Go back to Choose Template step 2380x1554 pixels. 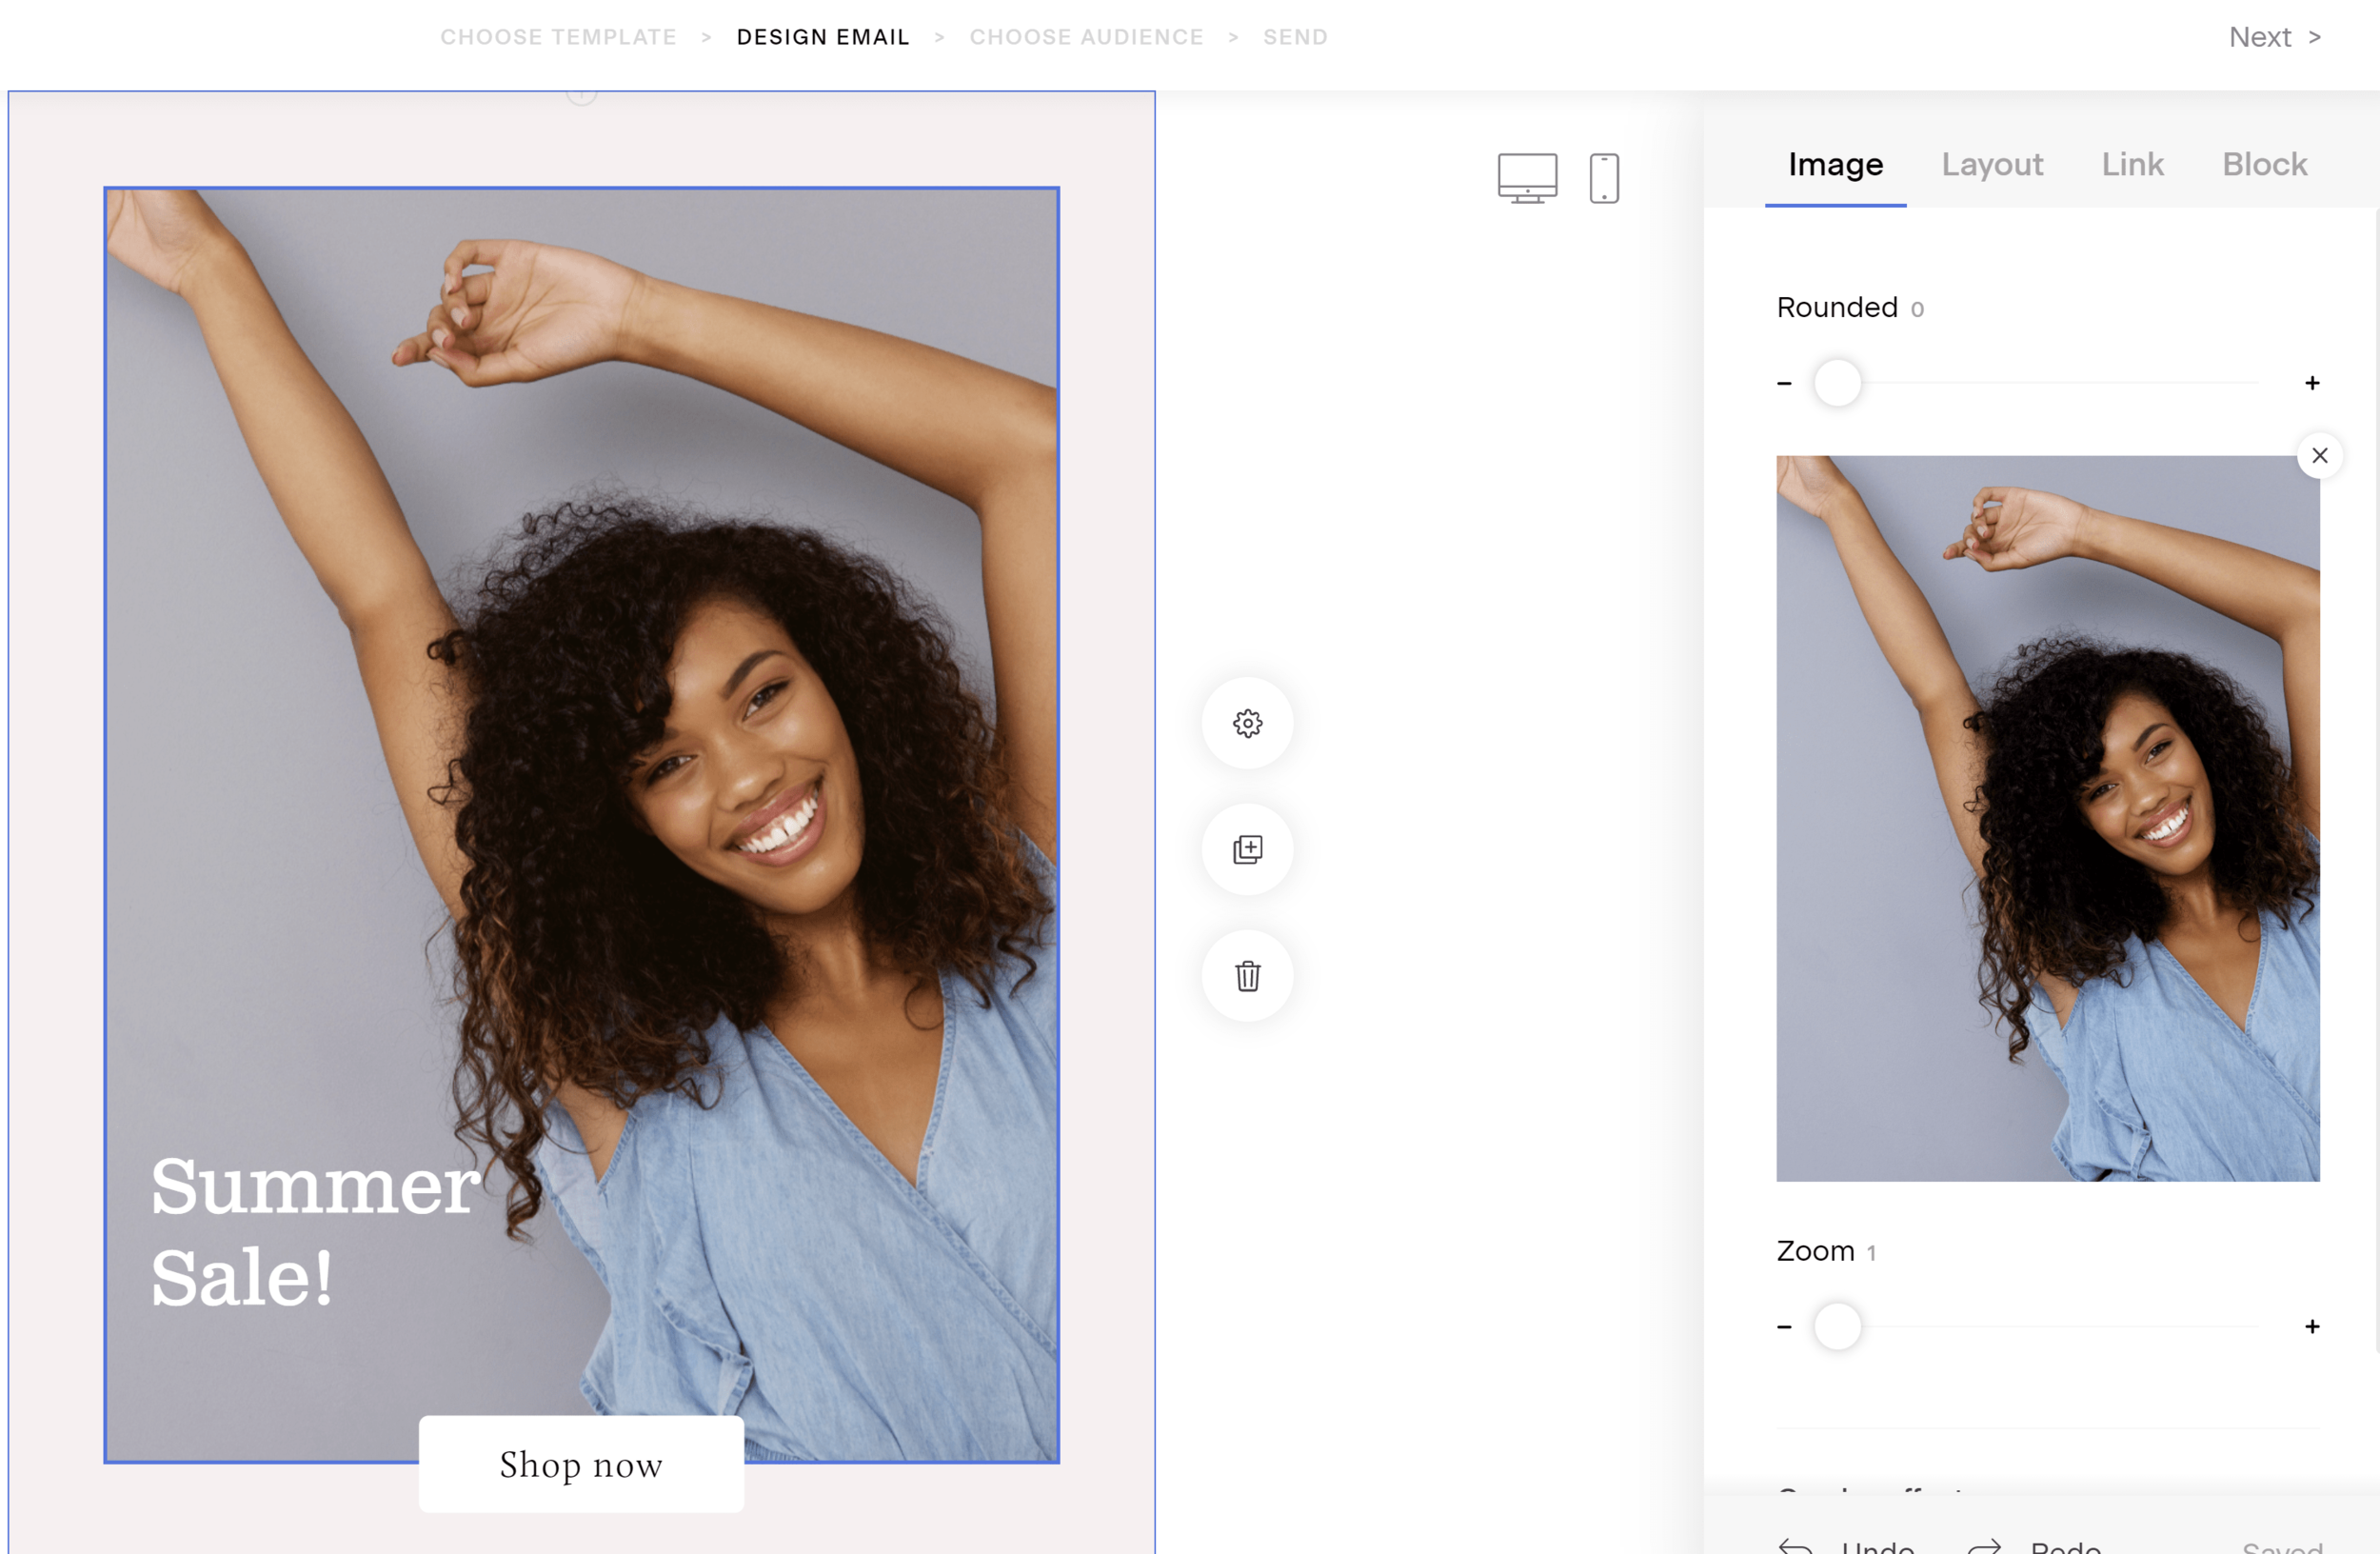click(558, 37)
